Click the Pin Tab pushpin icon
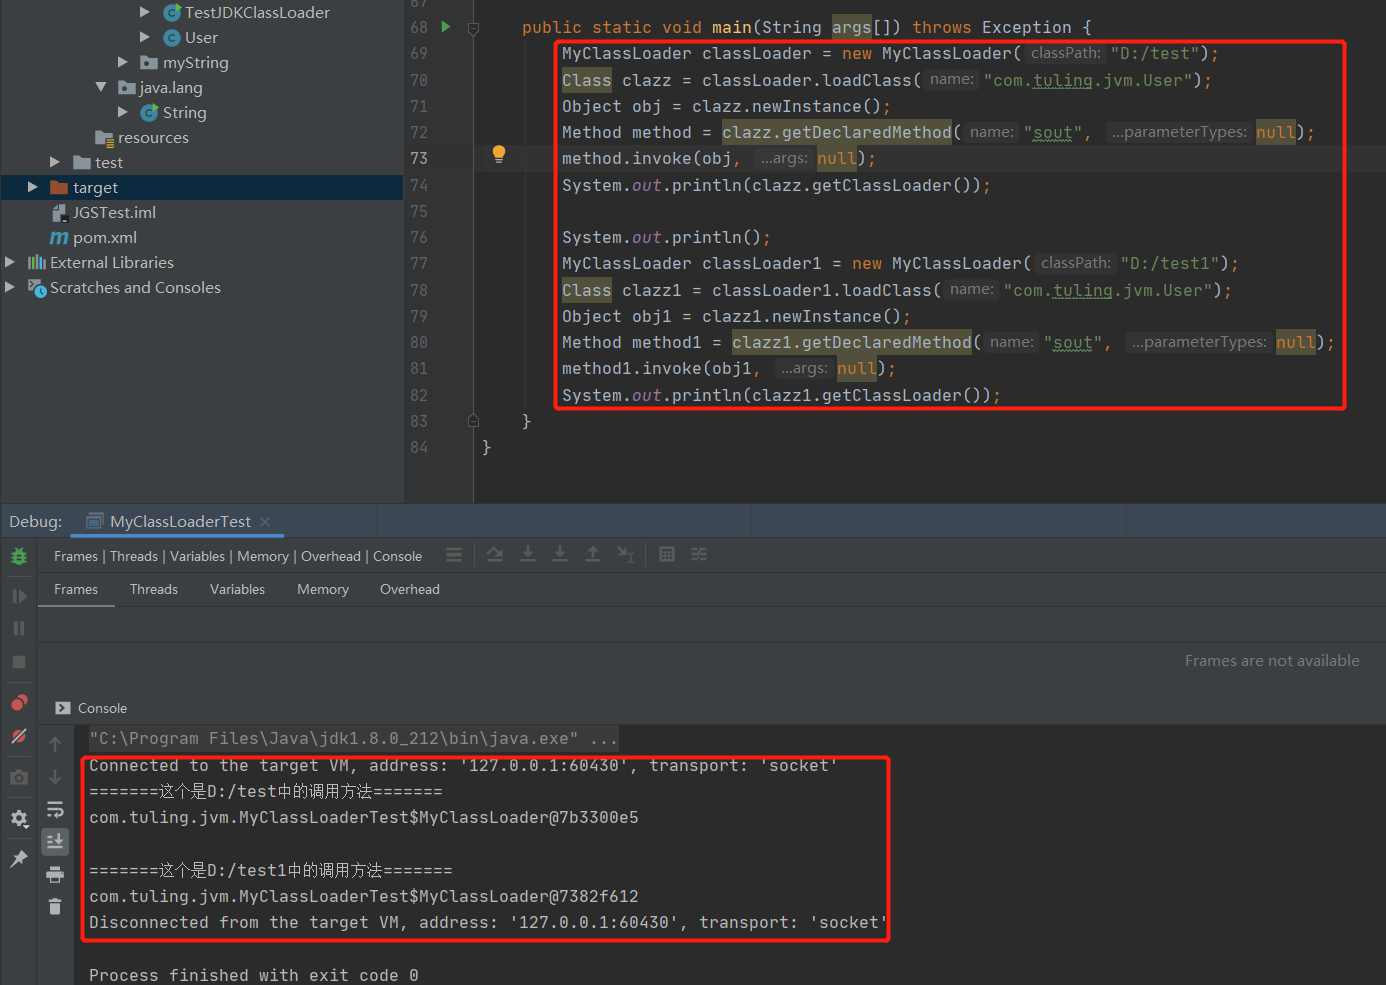 point(19,859)
